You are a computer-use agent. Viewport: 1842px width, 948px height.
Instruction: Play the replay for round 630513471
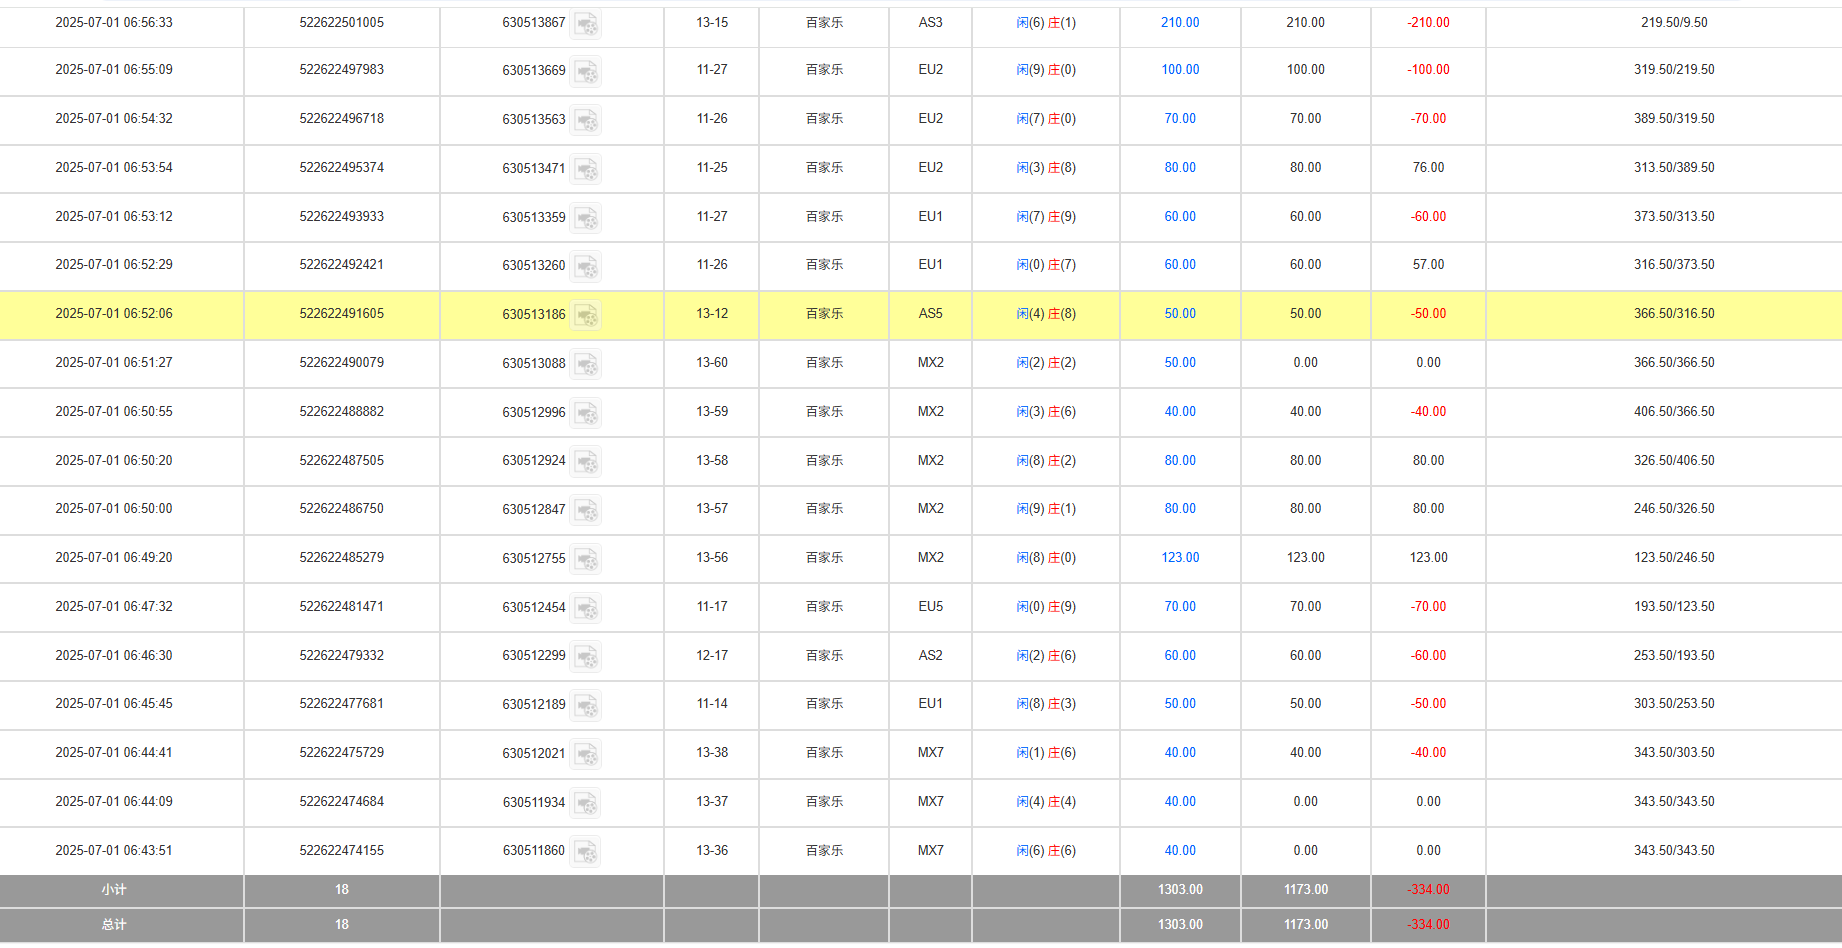coord(586,170)
